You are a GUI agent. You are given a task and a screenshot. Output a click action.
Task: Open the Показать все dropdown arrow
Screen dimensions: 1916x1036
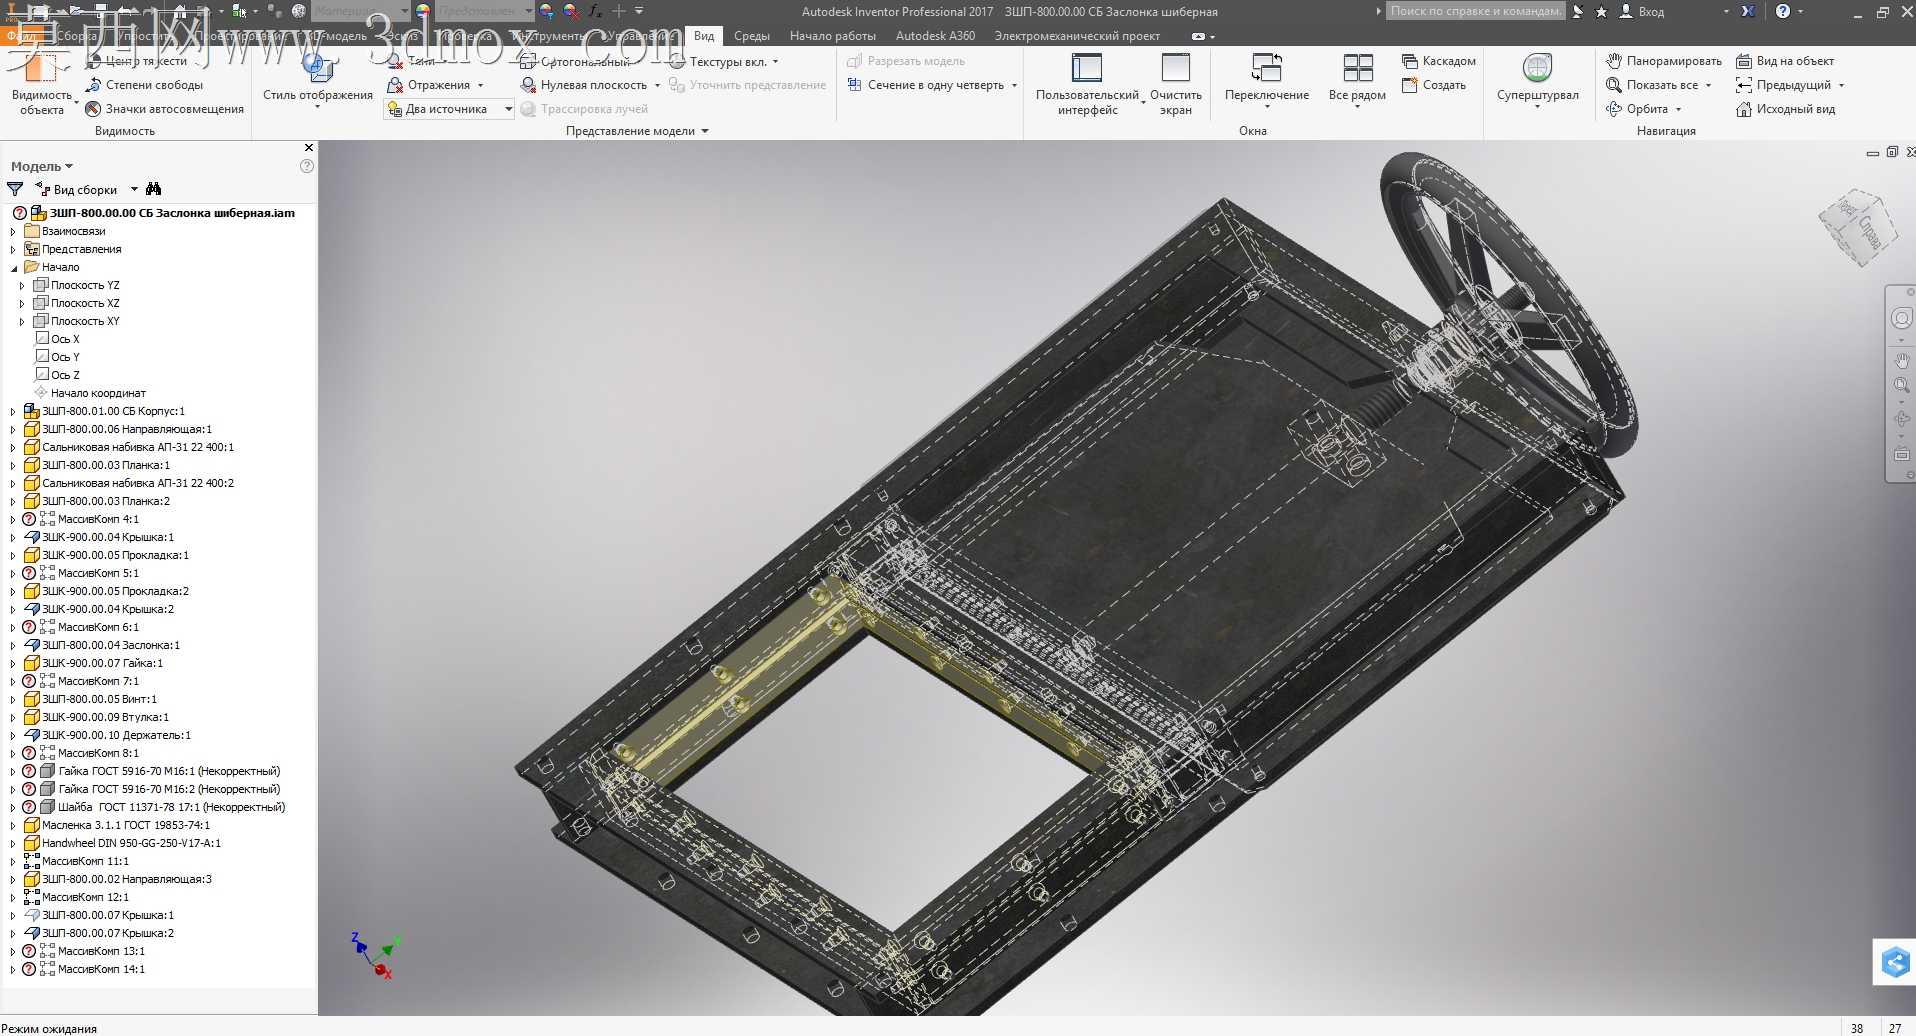click(1708, 85)
